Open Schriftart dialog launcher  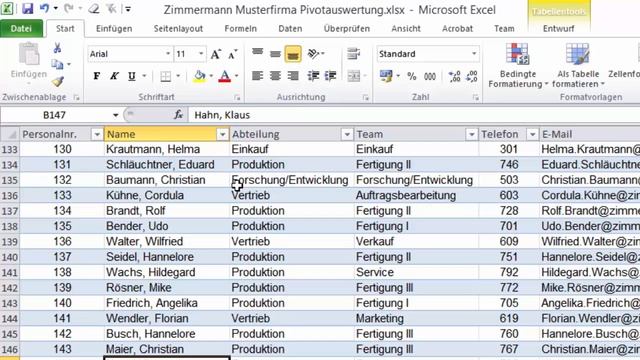[237, 98]
